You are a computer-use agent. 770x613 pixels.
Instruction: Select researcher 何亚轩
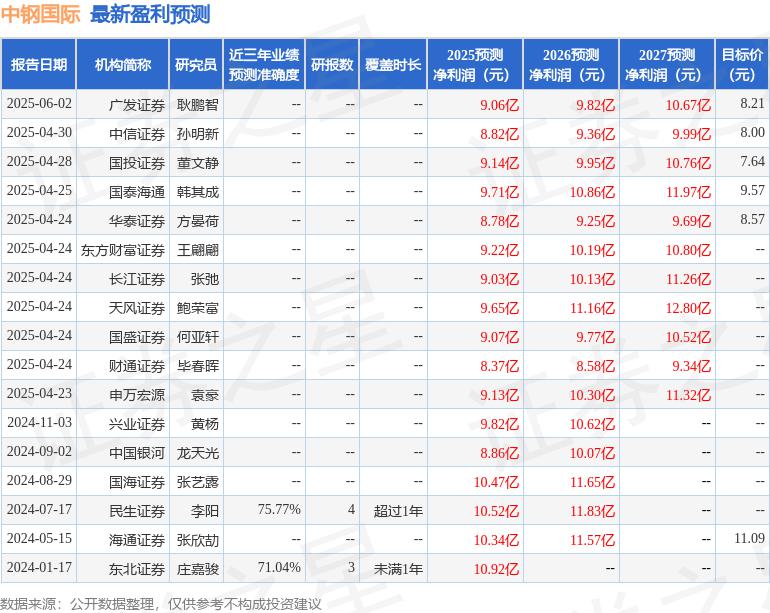(197, 337)
